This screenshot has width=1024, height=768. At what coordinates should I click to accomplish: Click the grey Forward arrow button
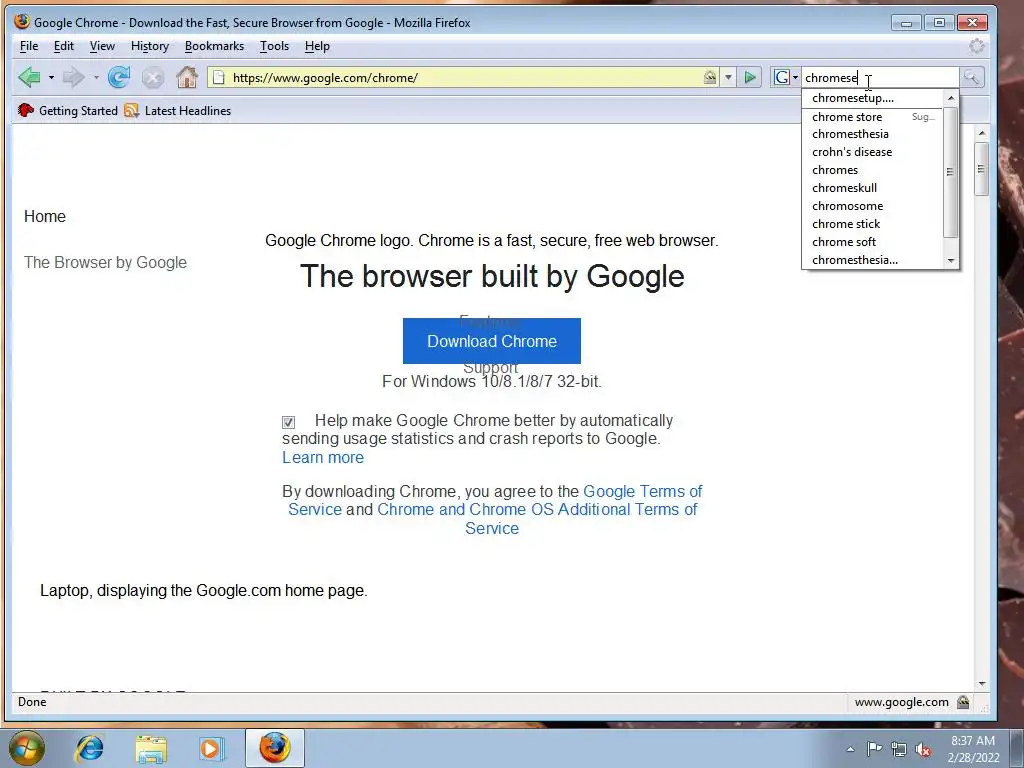73,78
